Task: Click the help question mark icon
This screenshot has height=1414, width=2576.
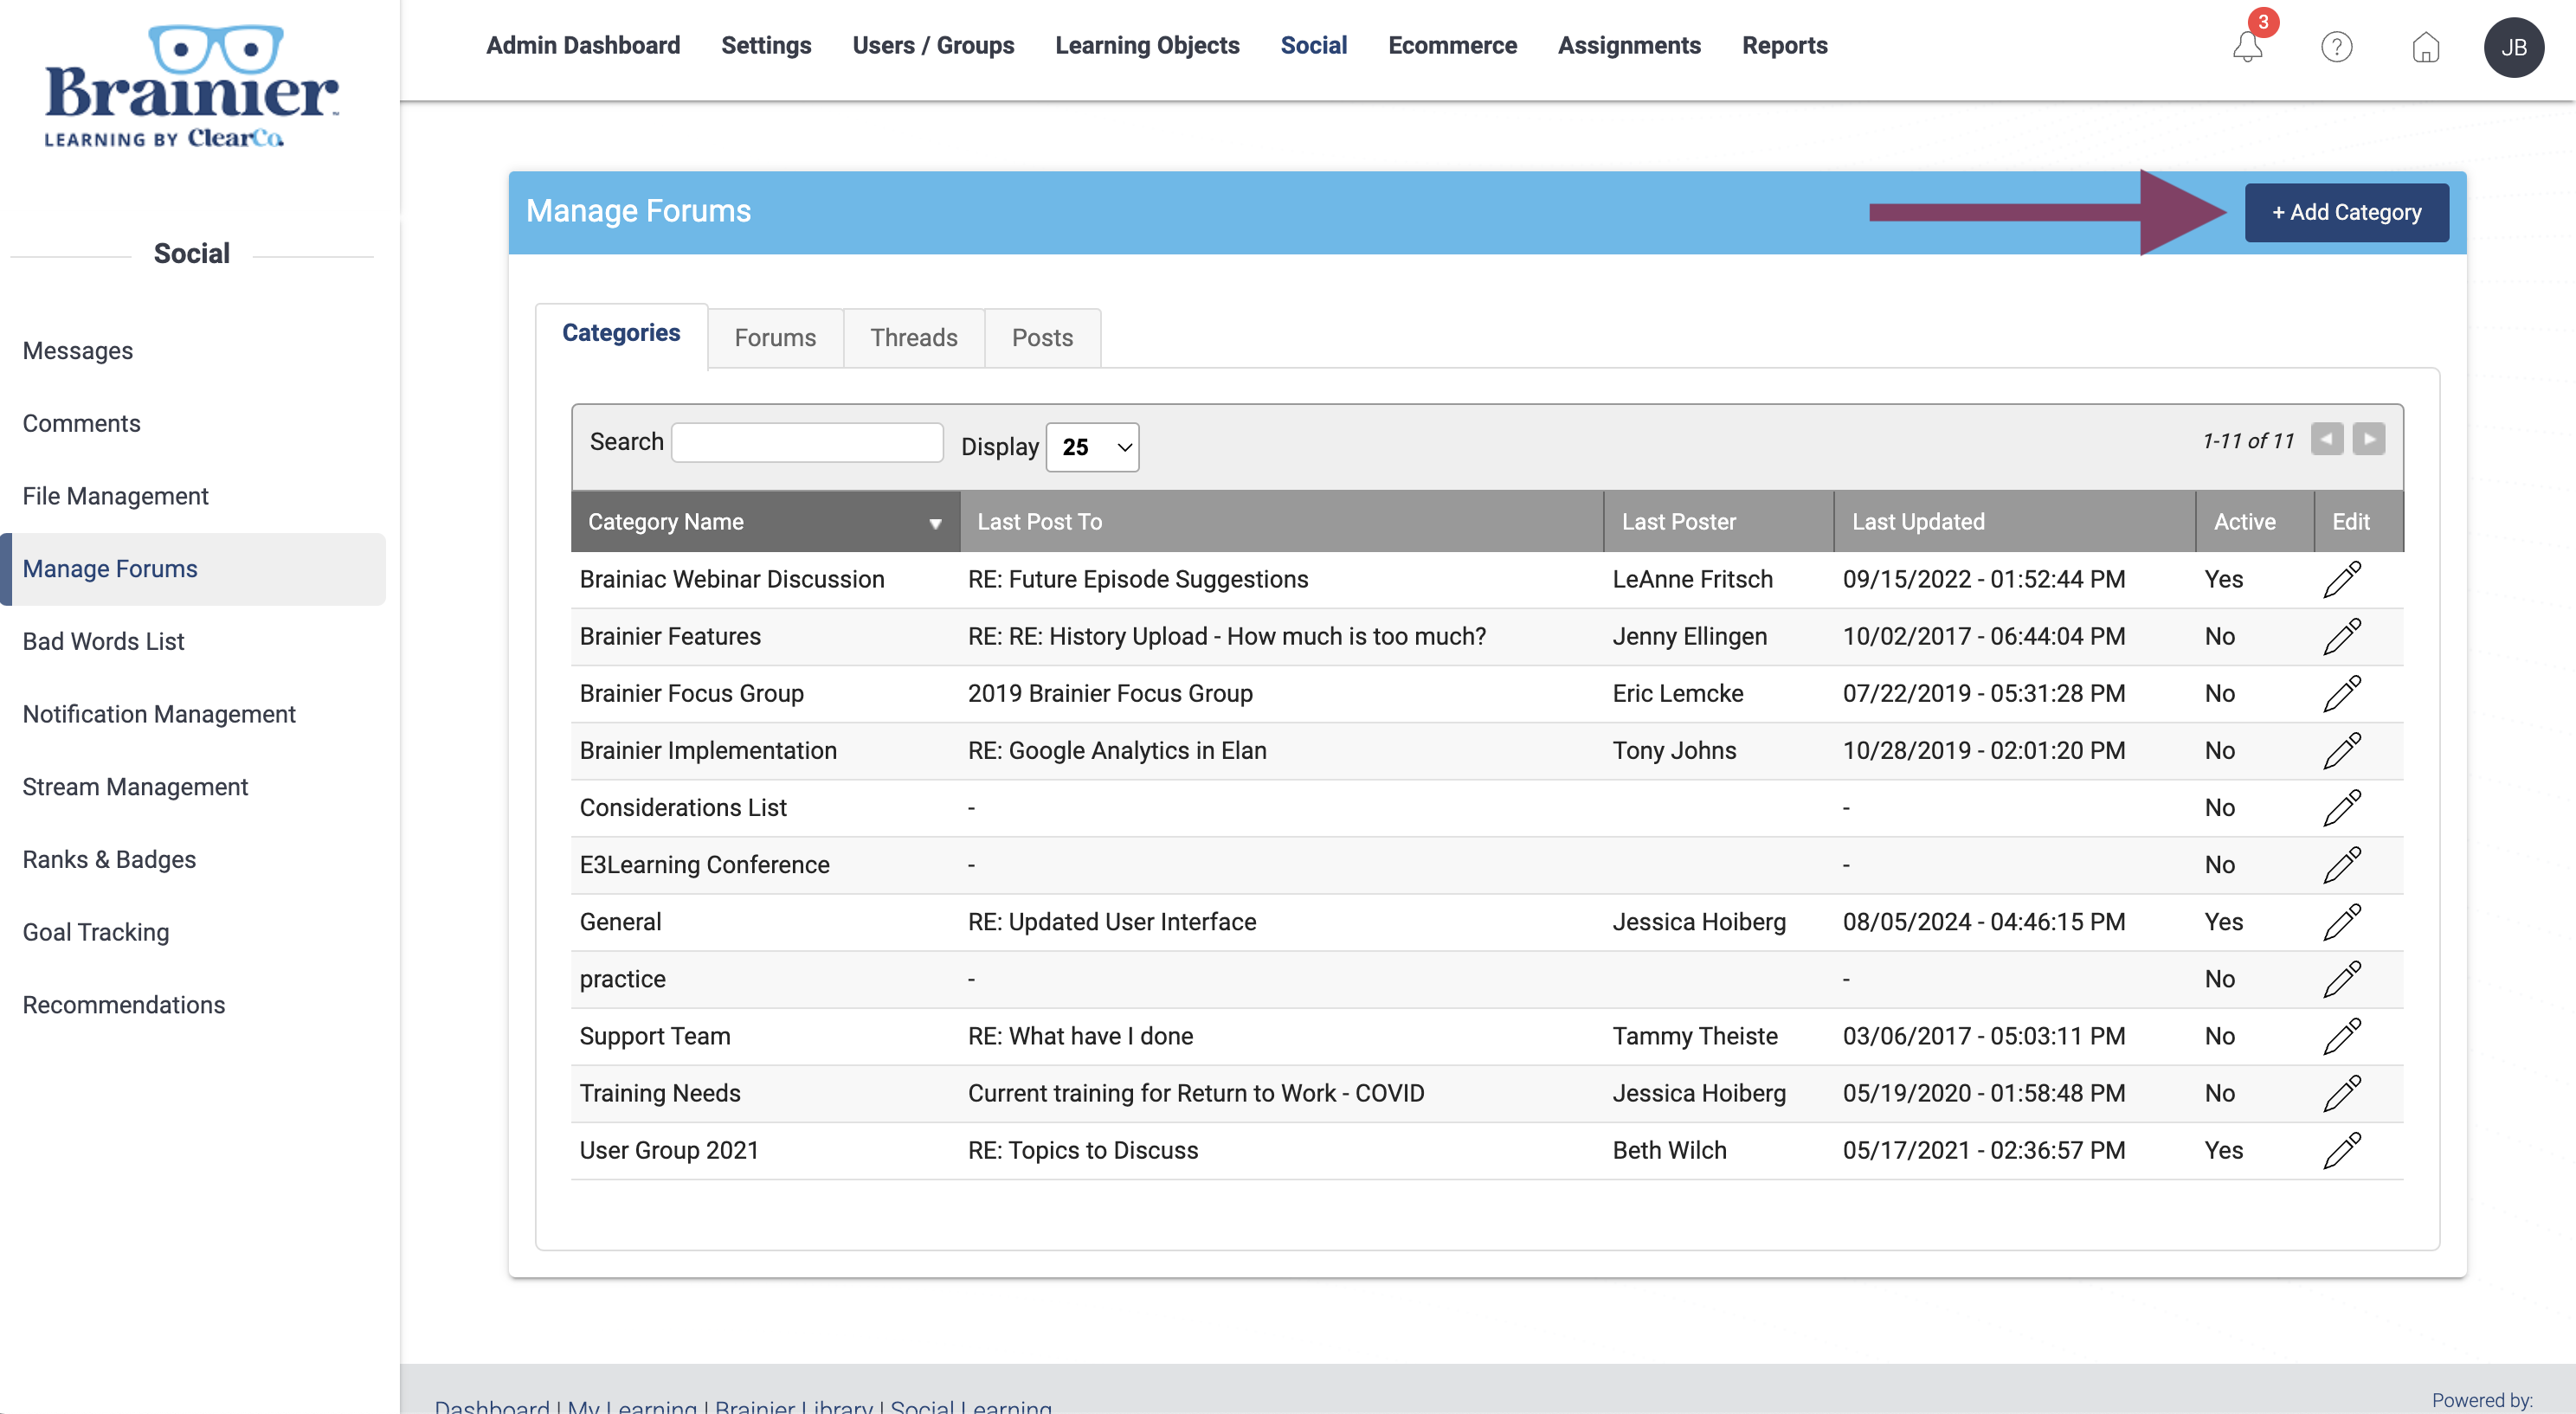Action: pos(2336,47)
